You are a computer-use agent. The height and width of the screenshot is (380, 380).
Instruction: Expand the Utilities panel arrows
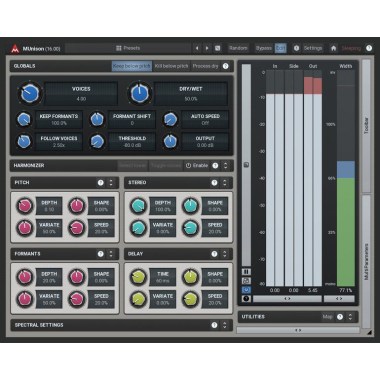pos(350,317)
